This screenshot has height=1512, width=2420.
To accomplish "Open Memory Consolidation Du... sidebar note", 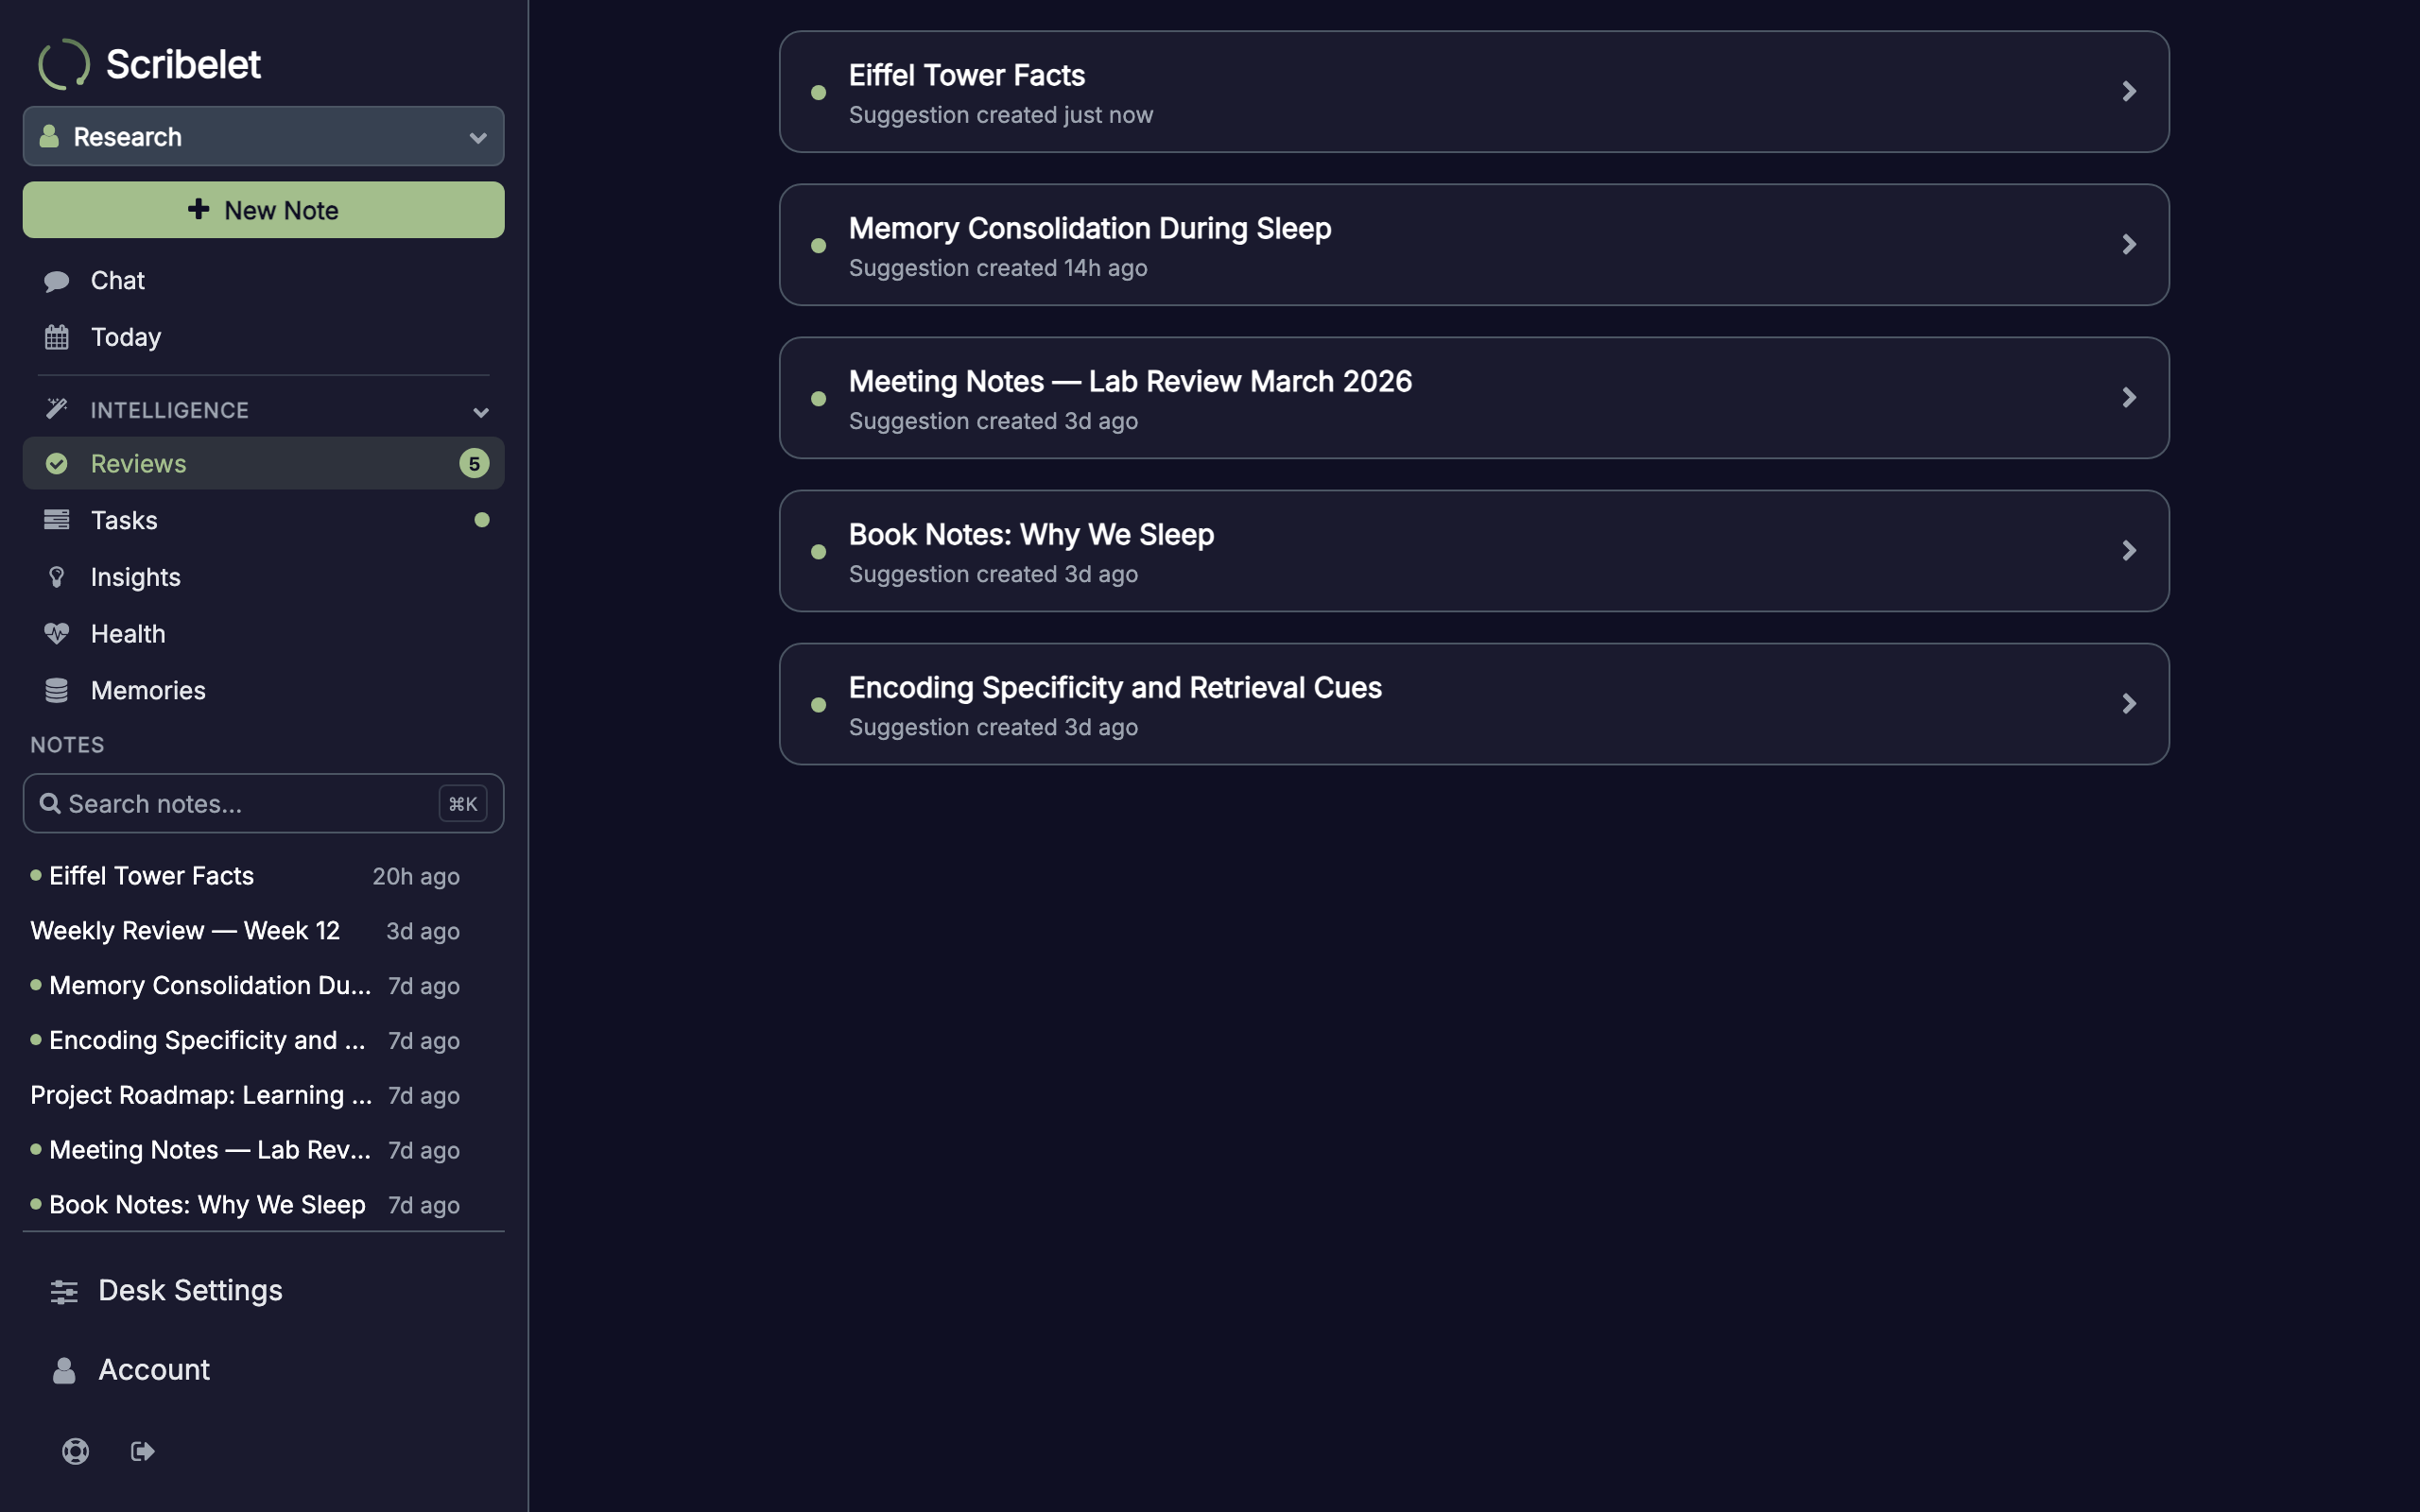I will [245, 986].
